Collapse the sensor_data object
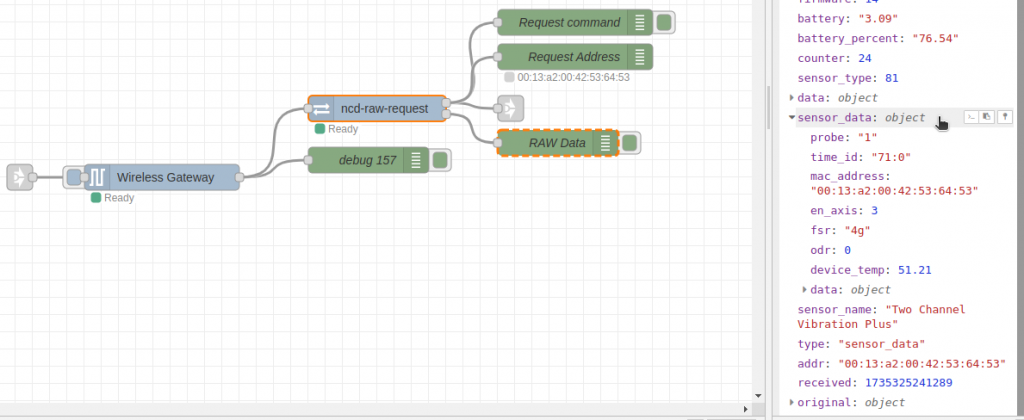Screen dimensions: 1024x420 coord(792,118)
